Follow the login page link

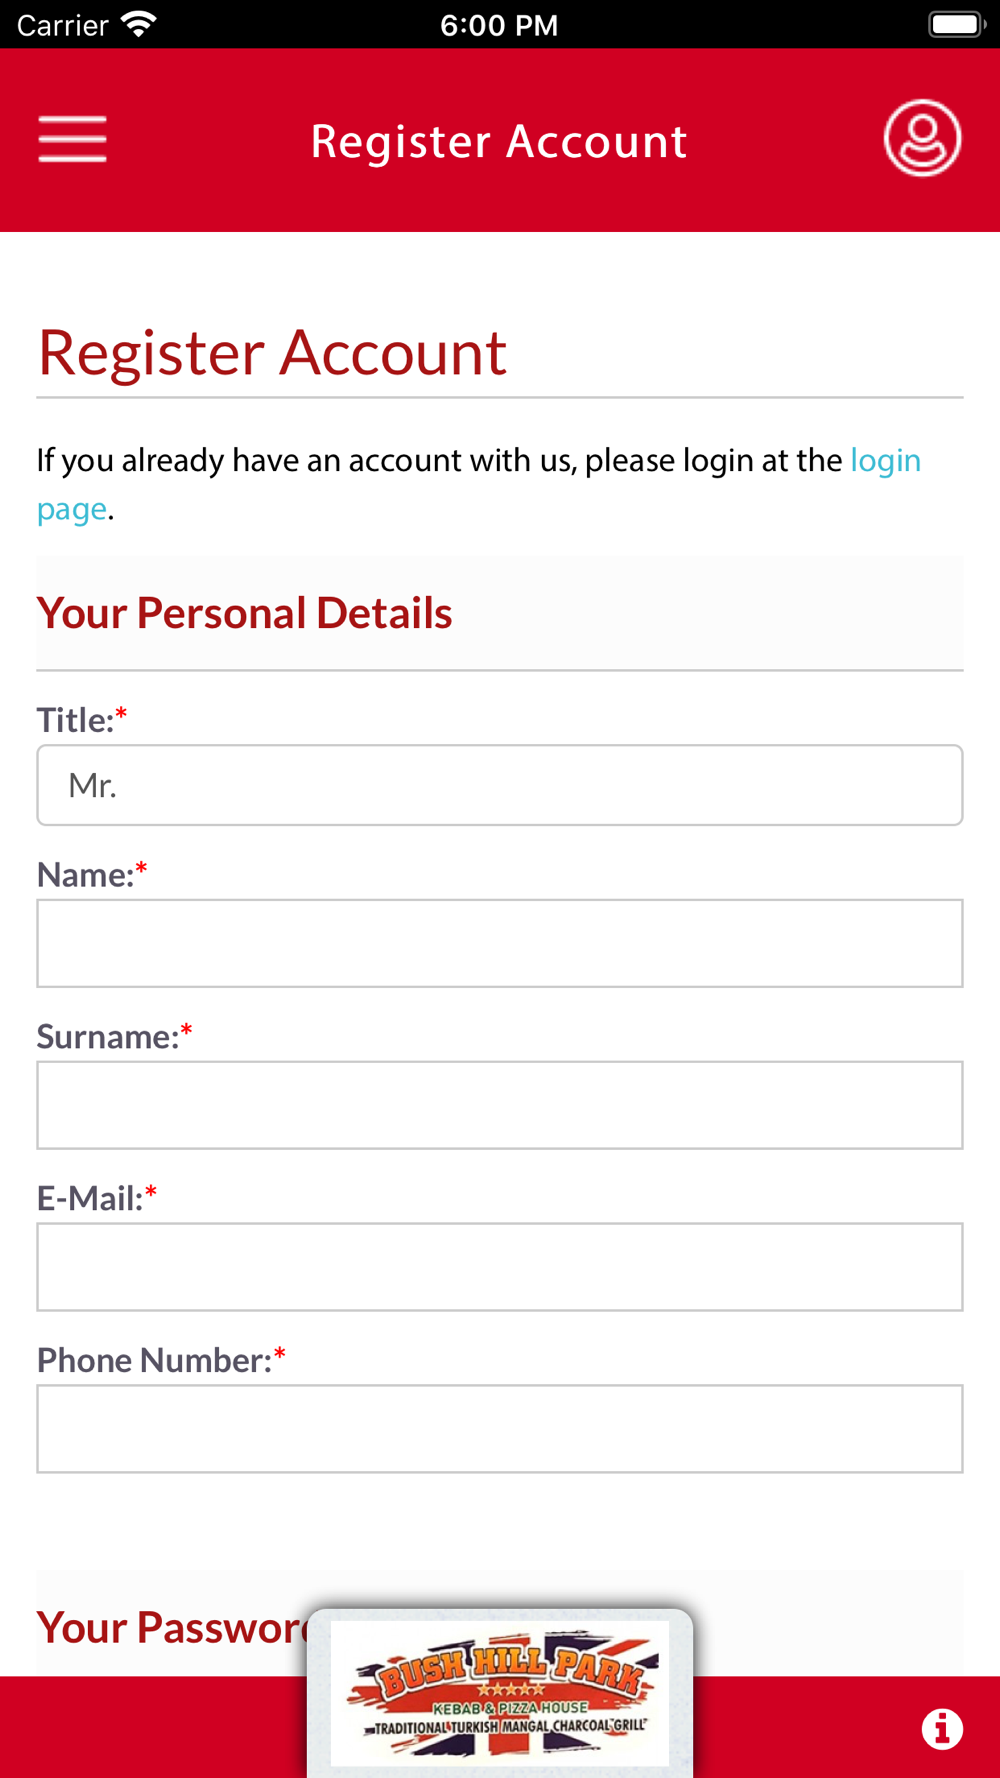(x=884, y=461)
